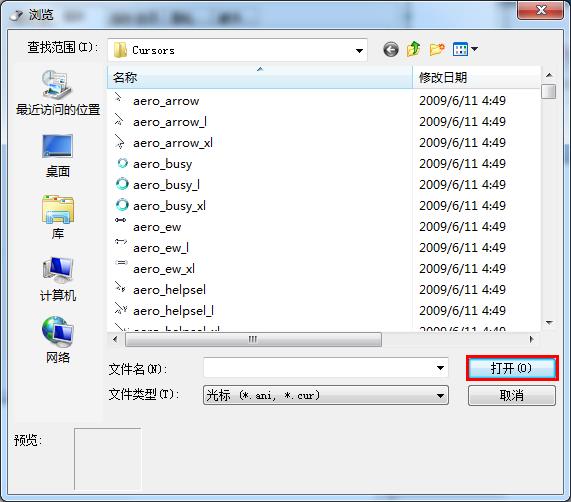The image size is (571, 502).
Task: Click the horizontal scrollbar thumb in file list
Action: click(253, 339)
